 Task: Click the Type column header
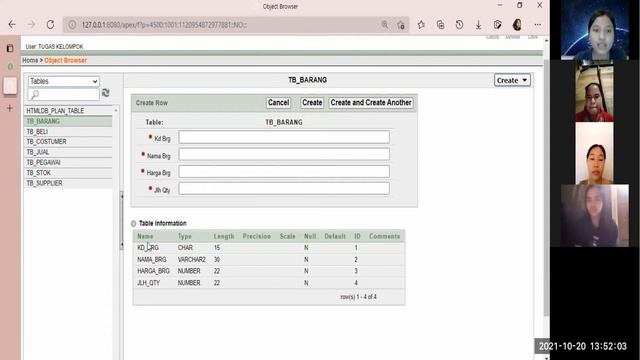(x=184, y=236)
